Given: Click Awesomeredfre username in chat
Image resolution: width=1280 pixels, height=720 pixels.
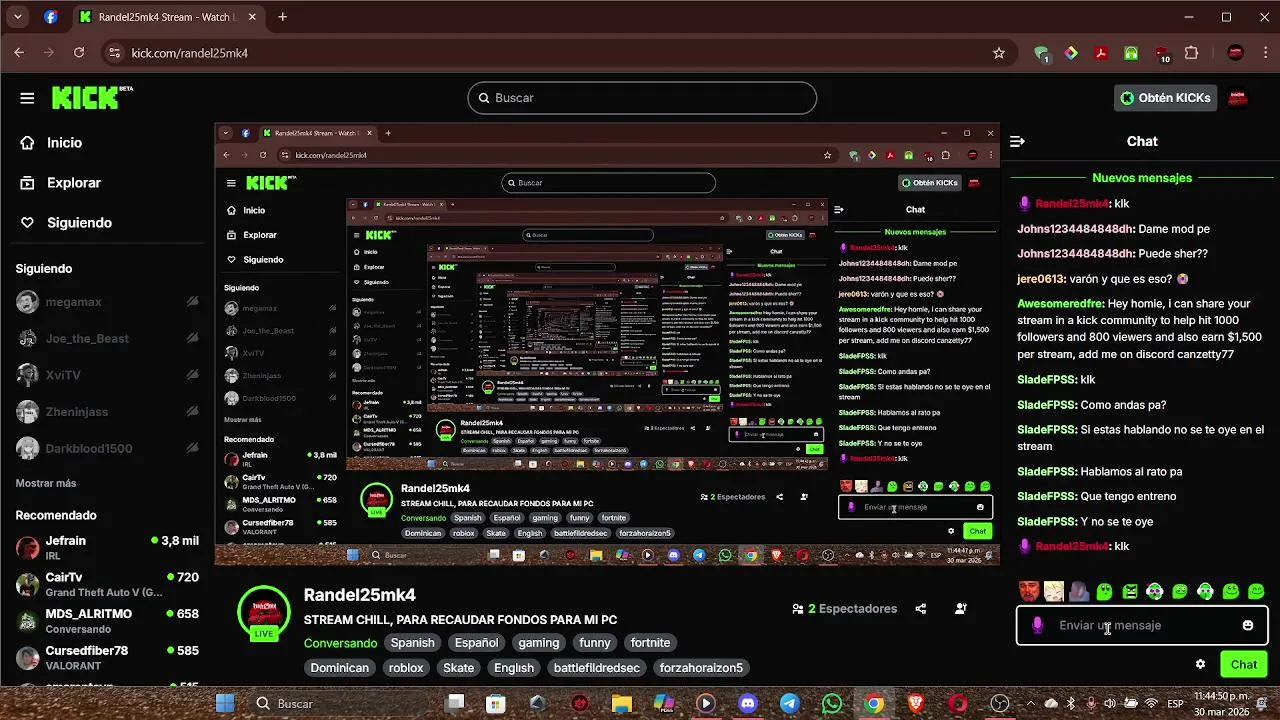Looking at the screenshot, I should tap(1061, 304).
